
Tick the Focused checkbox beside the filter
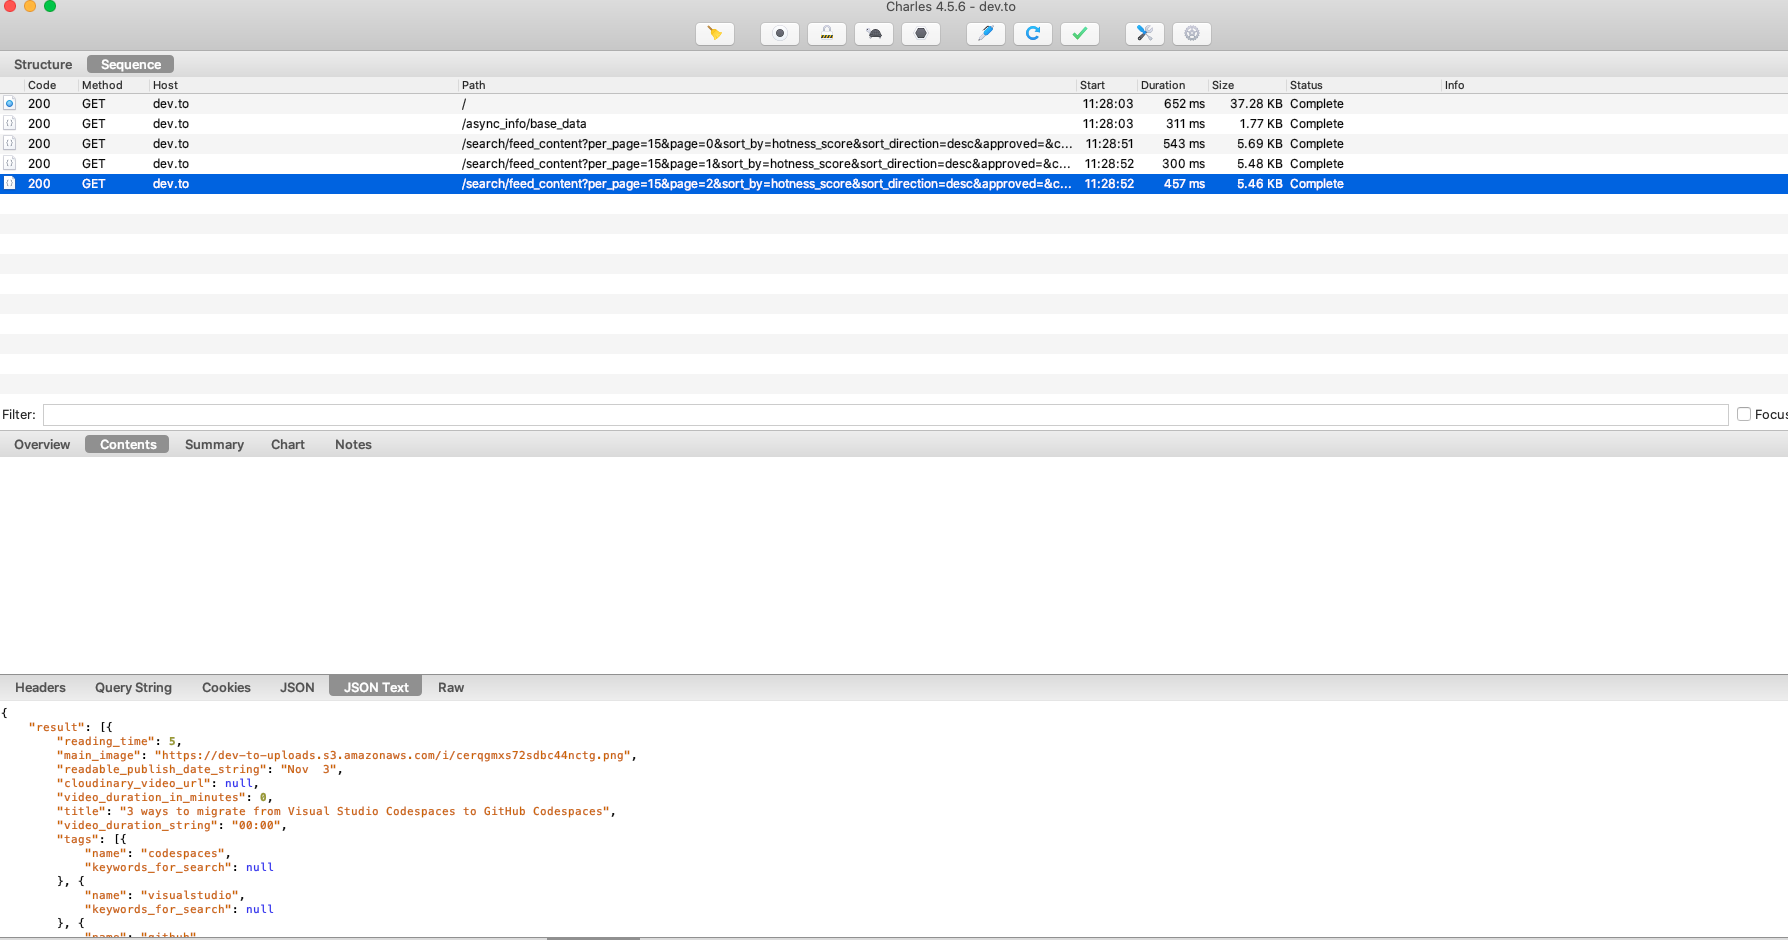click(x=1744, y=414)
